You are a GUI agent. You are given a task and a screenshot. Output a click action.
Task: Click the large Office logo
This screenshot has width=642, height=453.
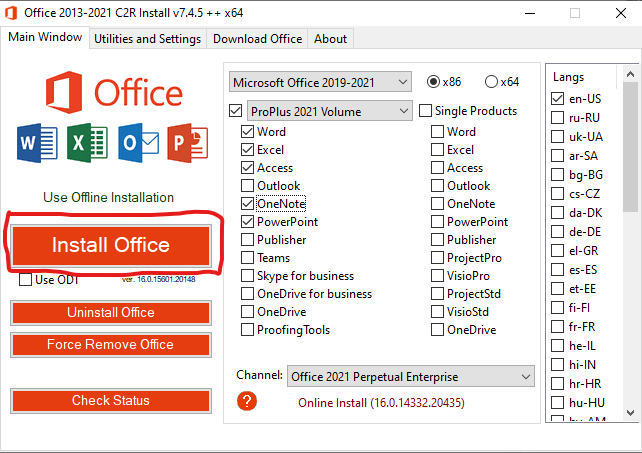114,93
